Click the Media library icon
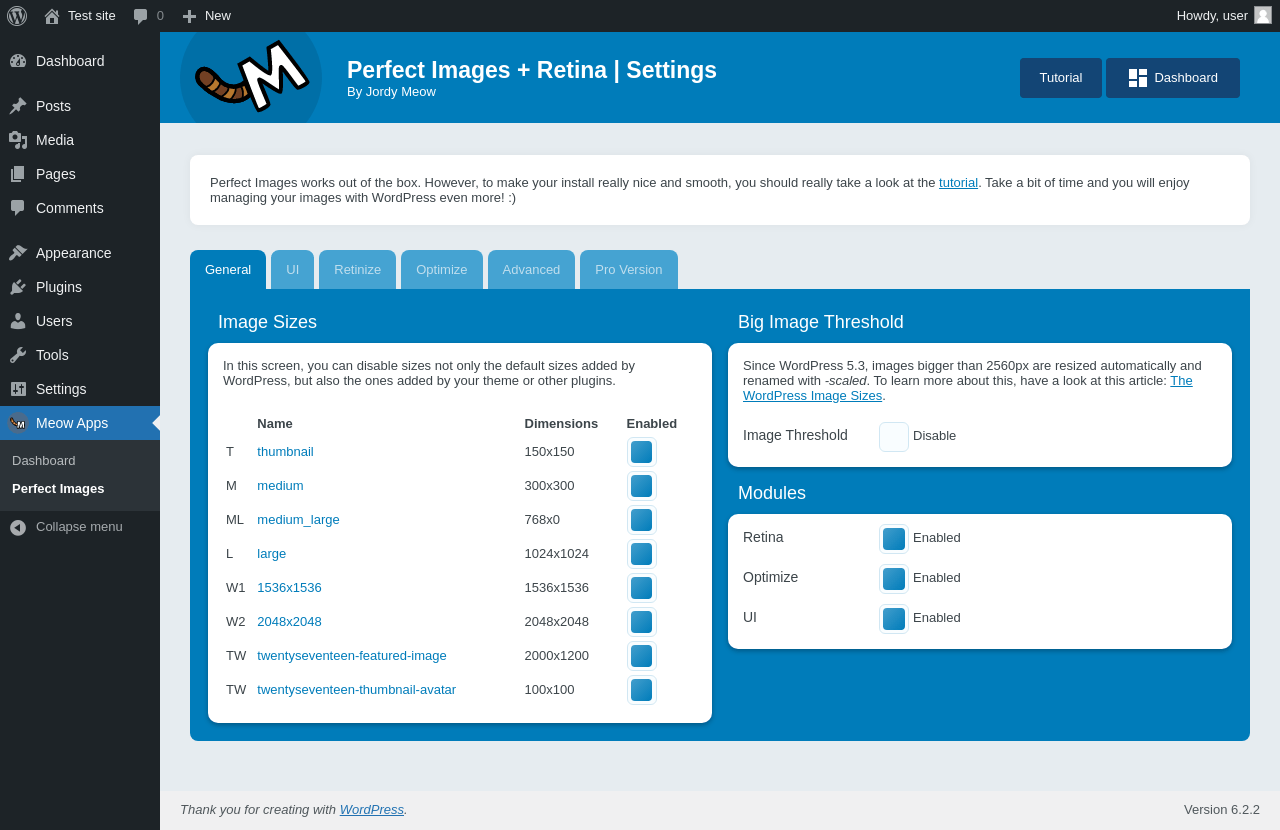This screenshot has height=830, width=1280. tap(18, 140)
